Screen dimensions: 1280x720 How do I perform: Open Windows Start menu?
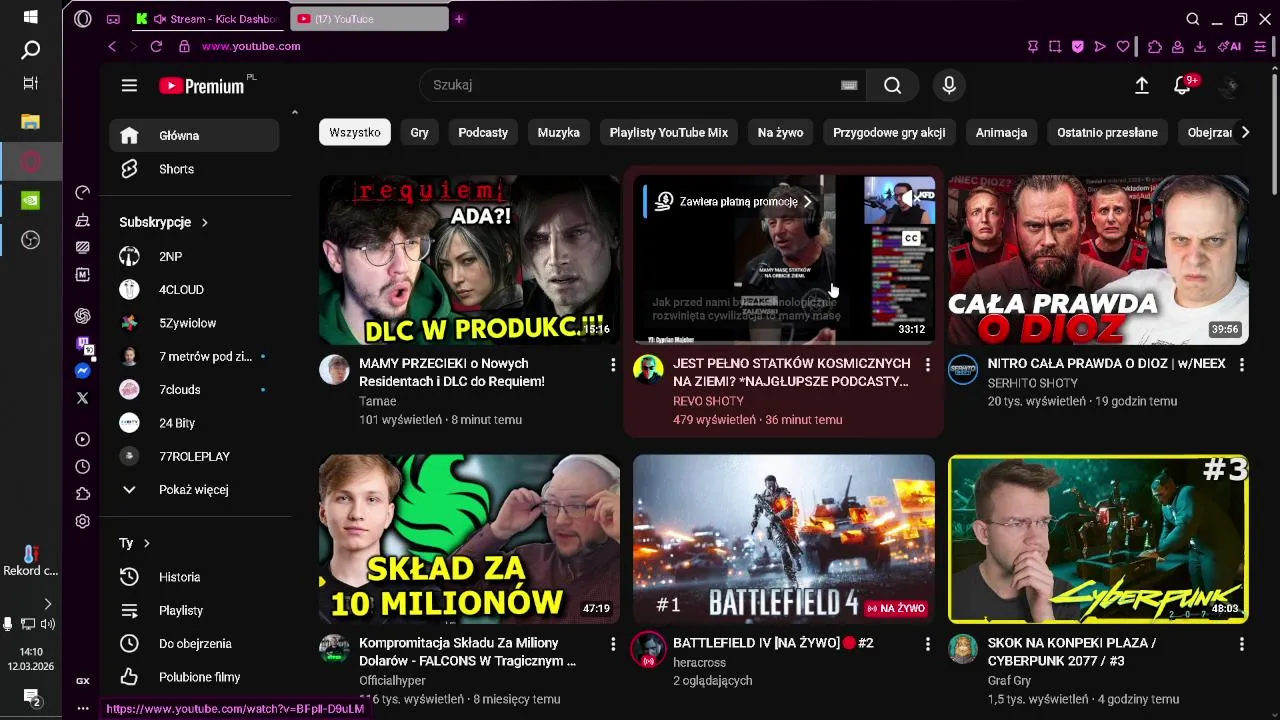coord(30,18)
